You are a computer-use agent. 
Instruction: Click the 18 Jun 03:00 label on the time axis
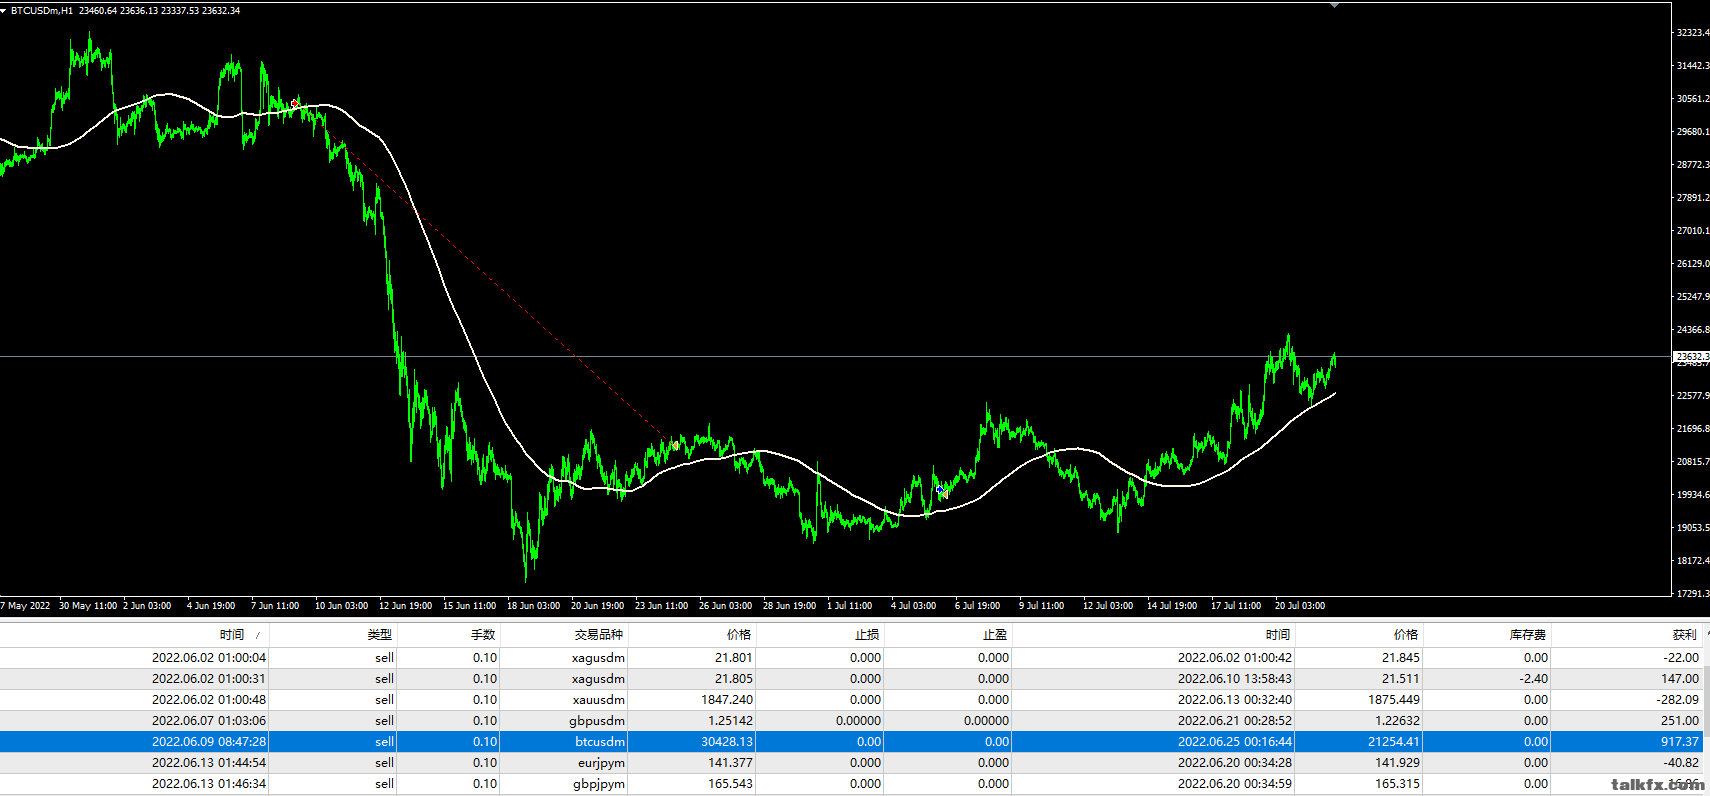[x=533, y=605]
